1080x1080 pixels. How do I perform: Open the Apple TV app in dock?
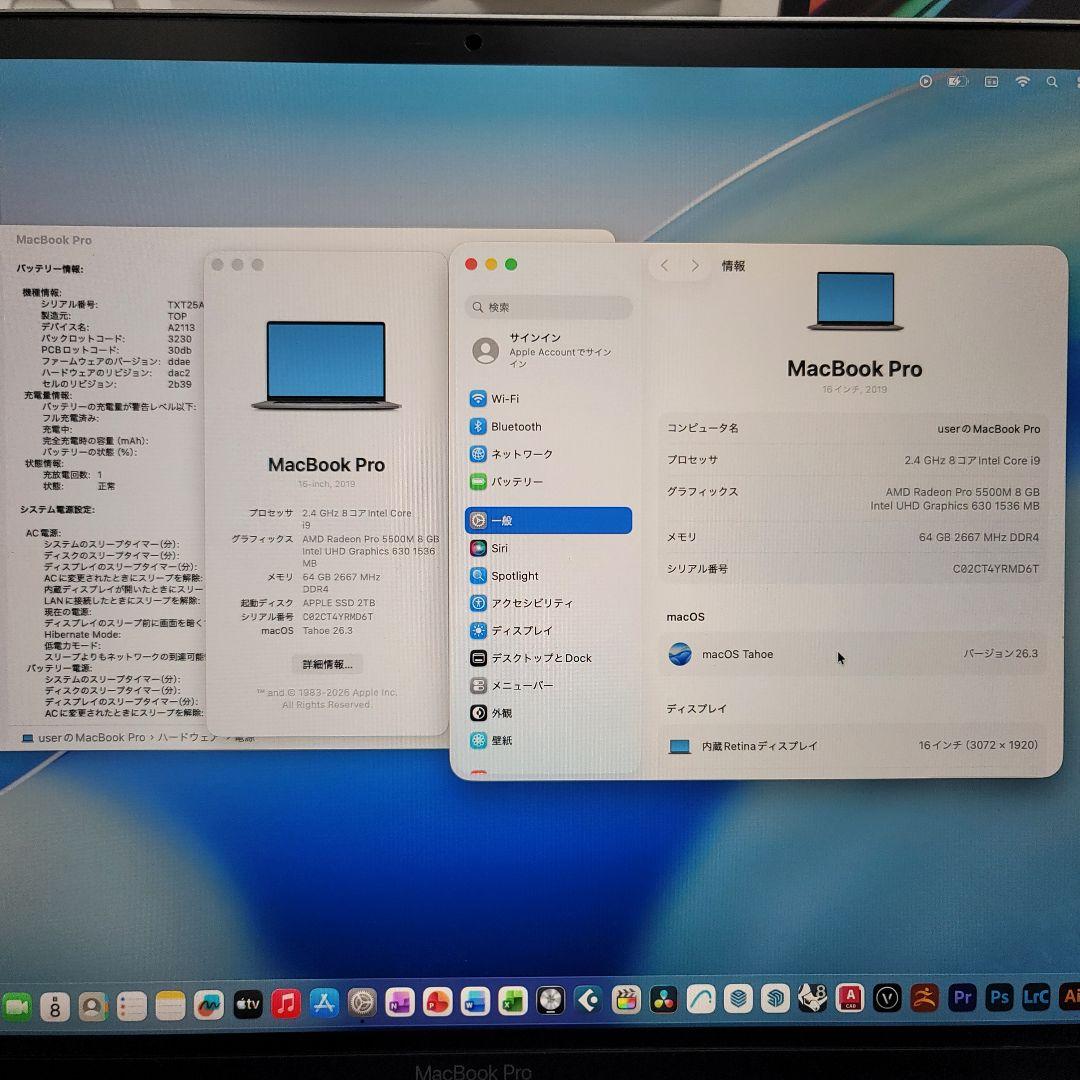247,1005
